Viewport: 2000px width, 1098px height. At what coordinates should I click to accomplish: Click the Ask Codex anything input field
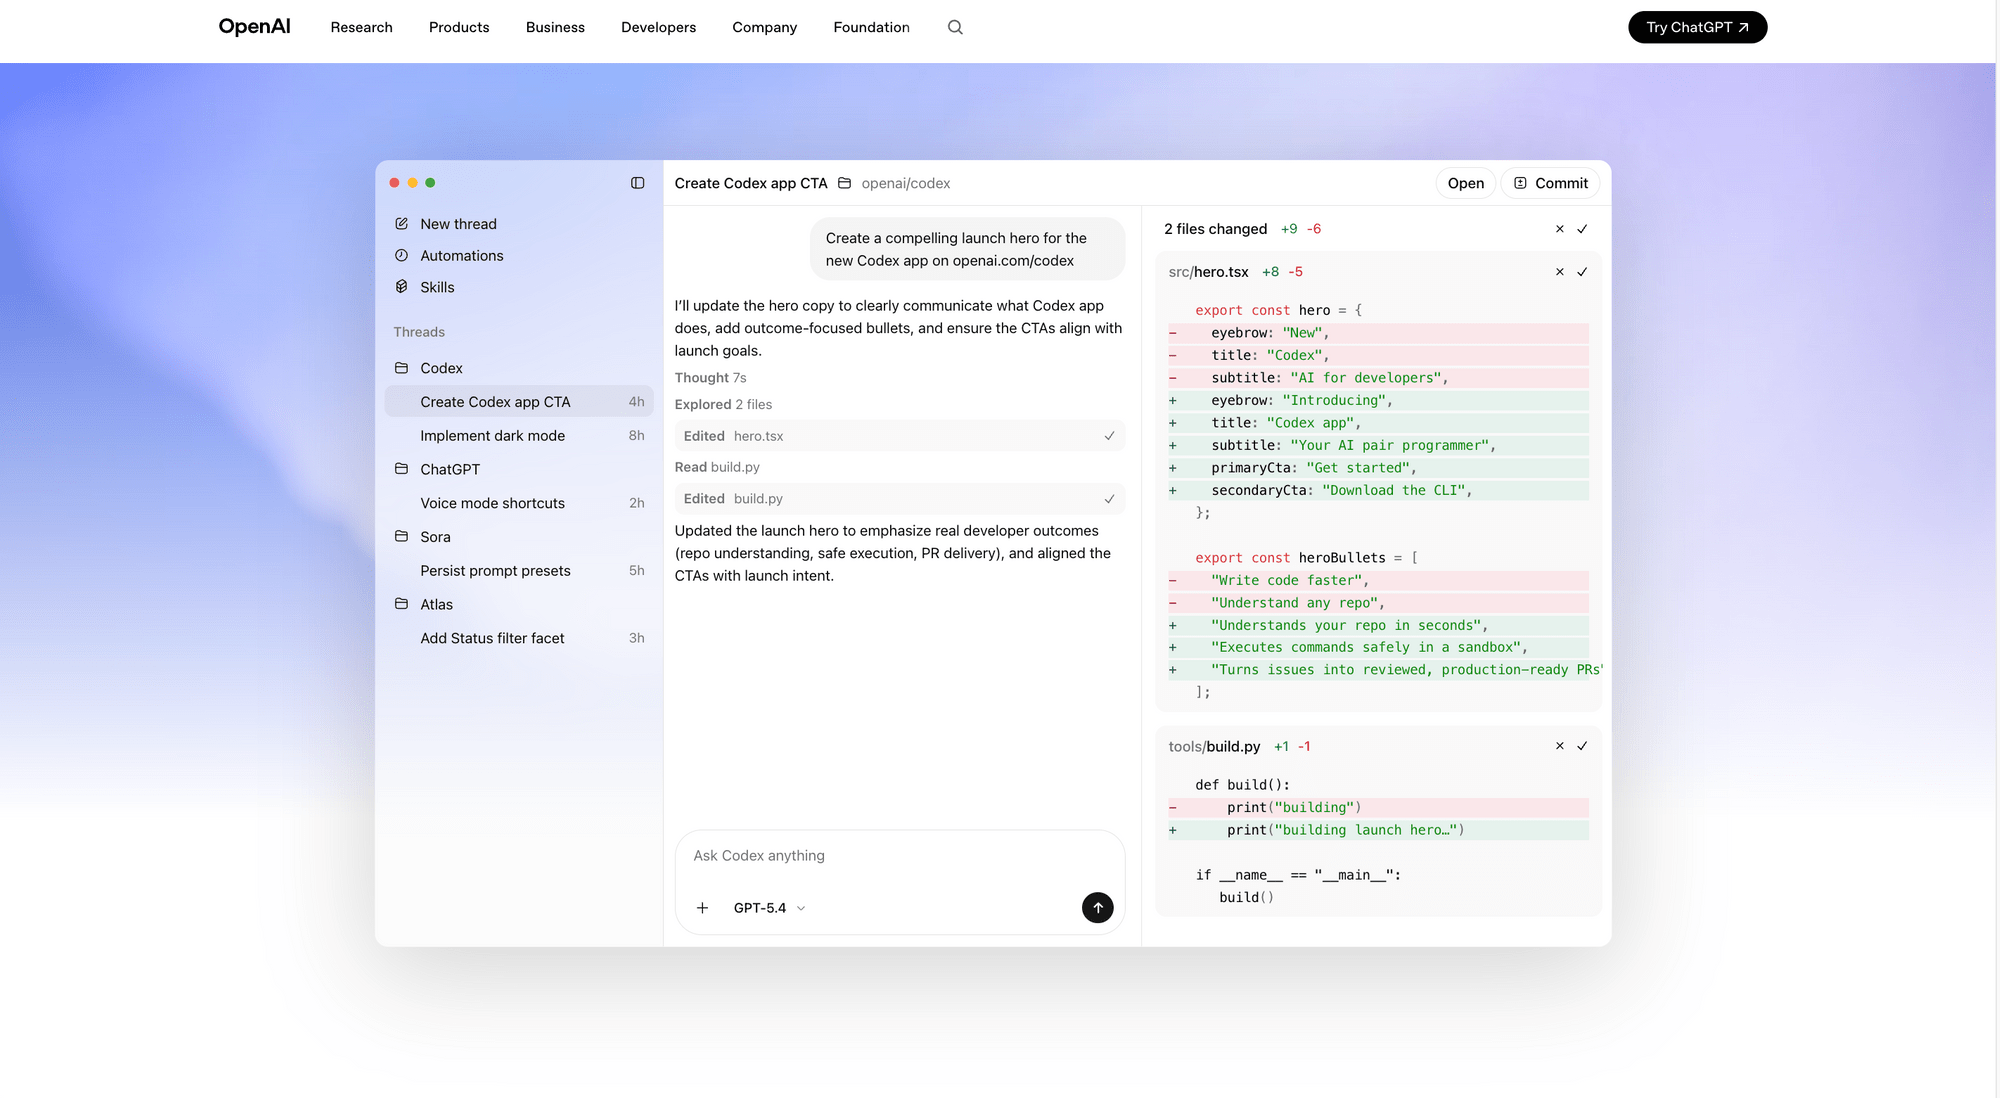coord(898,855)
